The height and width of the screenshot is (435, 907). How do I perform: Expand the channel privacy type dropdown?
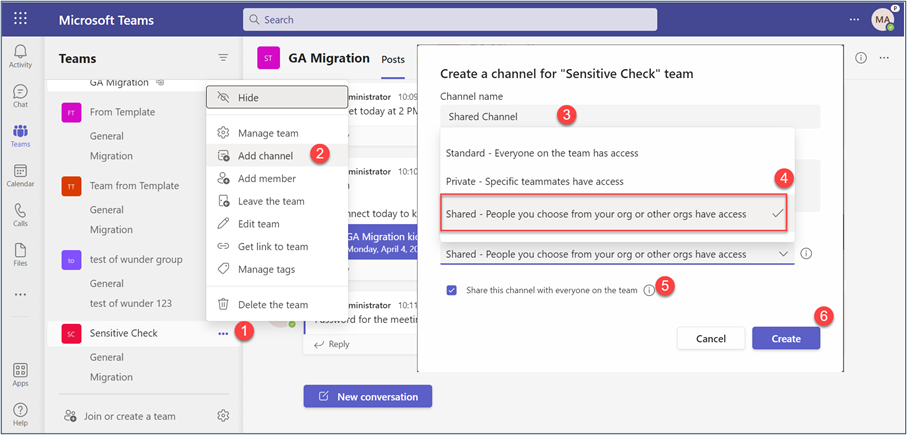618,254
